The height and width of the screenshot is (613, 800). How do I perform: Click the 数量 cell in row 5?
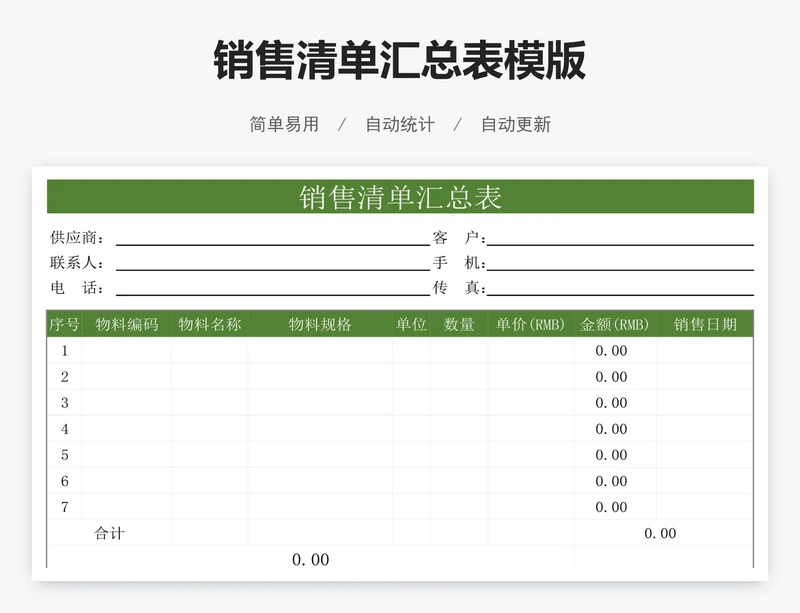459,455
